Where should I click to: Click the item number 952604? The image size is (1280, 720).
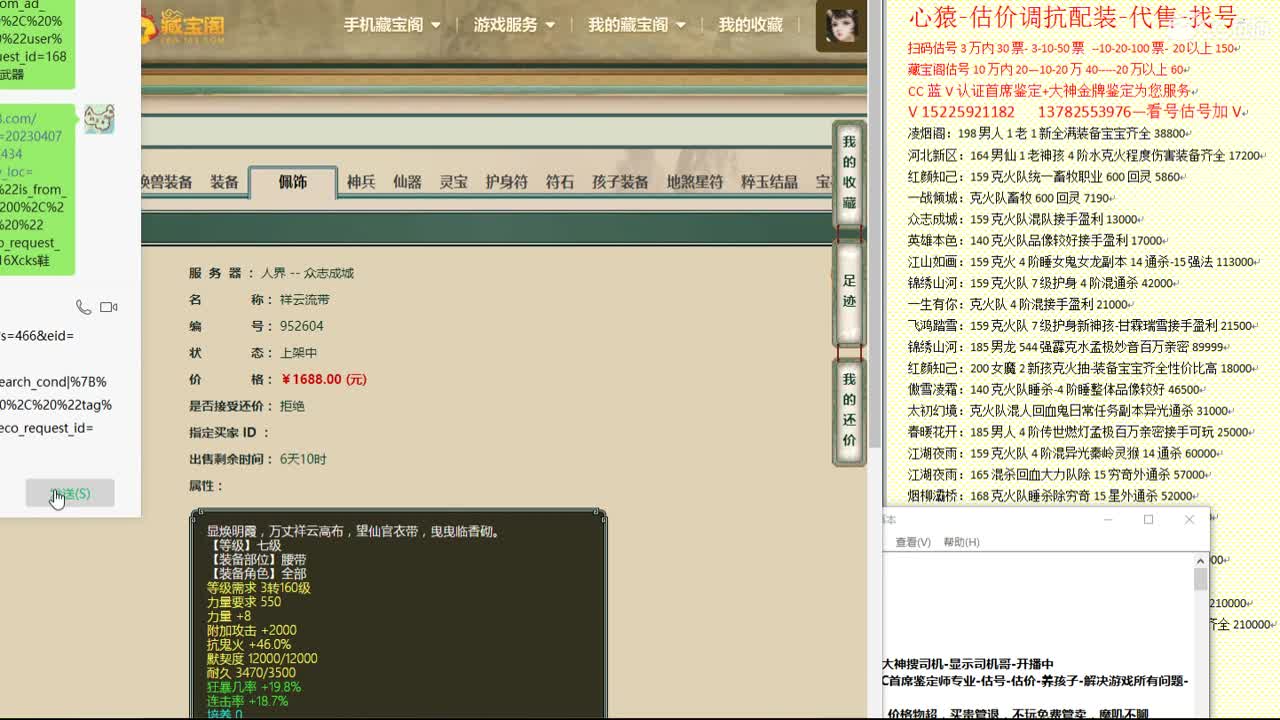(301, 326)
